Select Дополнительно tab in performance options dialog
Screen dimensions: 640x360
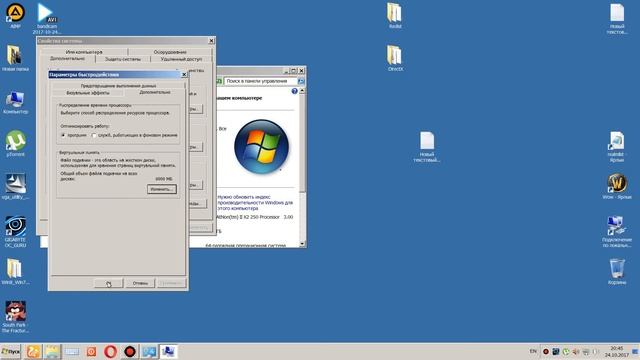pos(155,93)
